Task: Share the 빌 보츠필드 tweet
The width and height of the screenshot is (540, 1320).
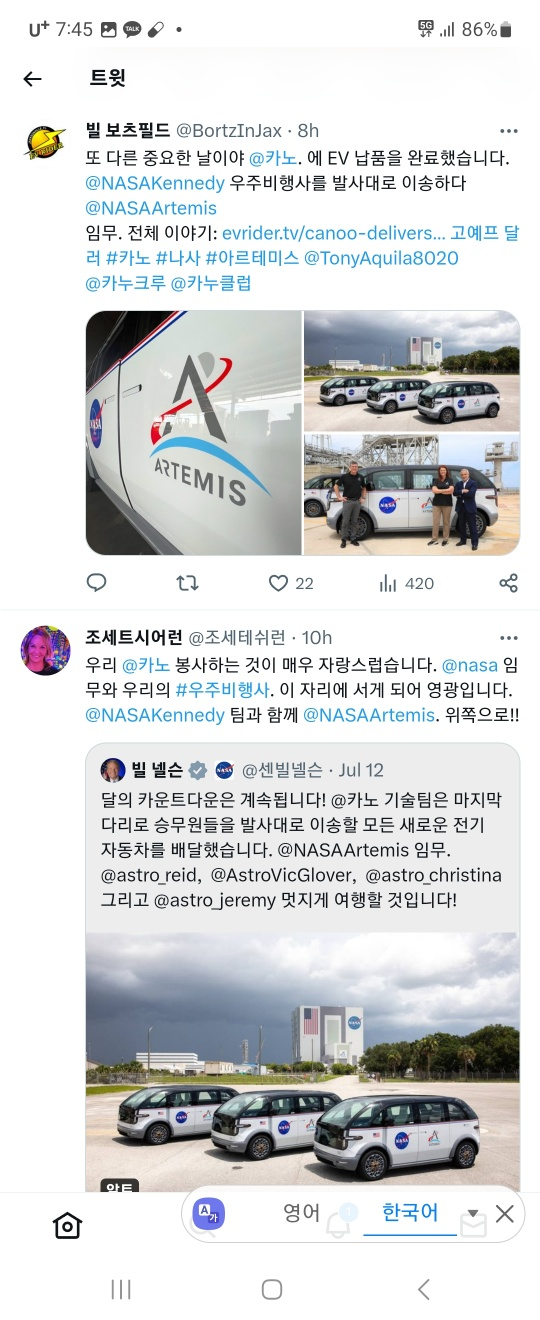Action: [508, 582]
